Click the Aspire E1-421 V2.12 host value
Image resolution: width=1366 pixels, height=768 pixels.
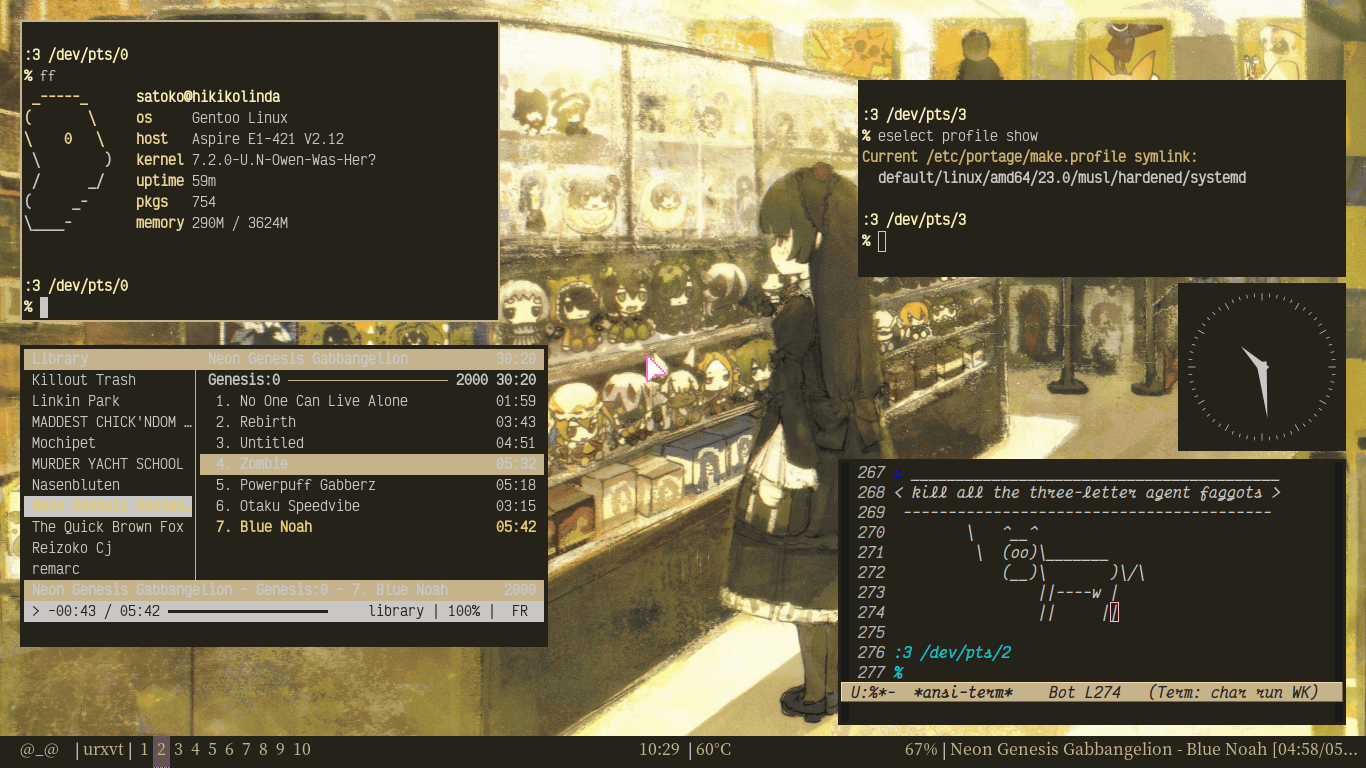(x=268, y=139)
